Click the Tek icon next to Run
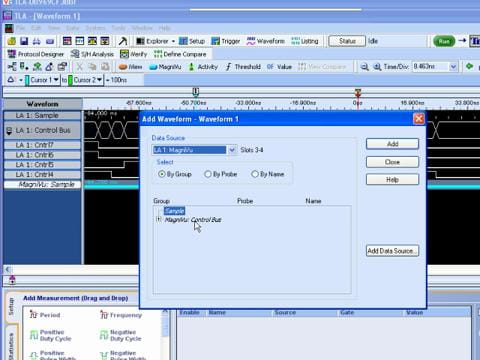Screen dimensions: 480x360 click(x=475, y=41)
